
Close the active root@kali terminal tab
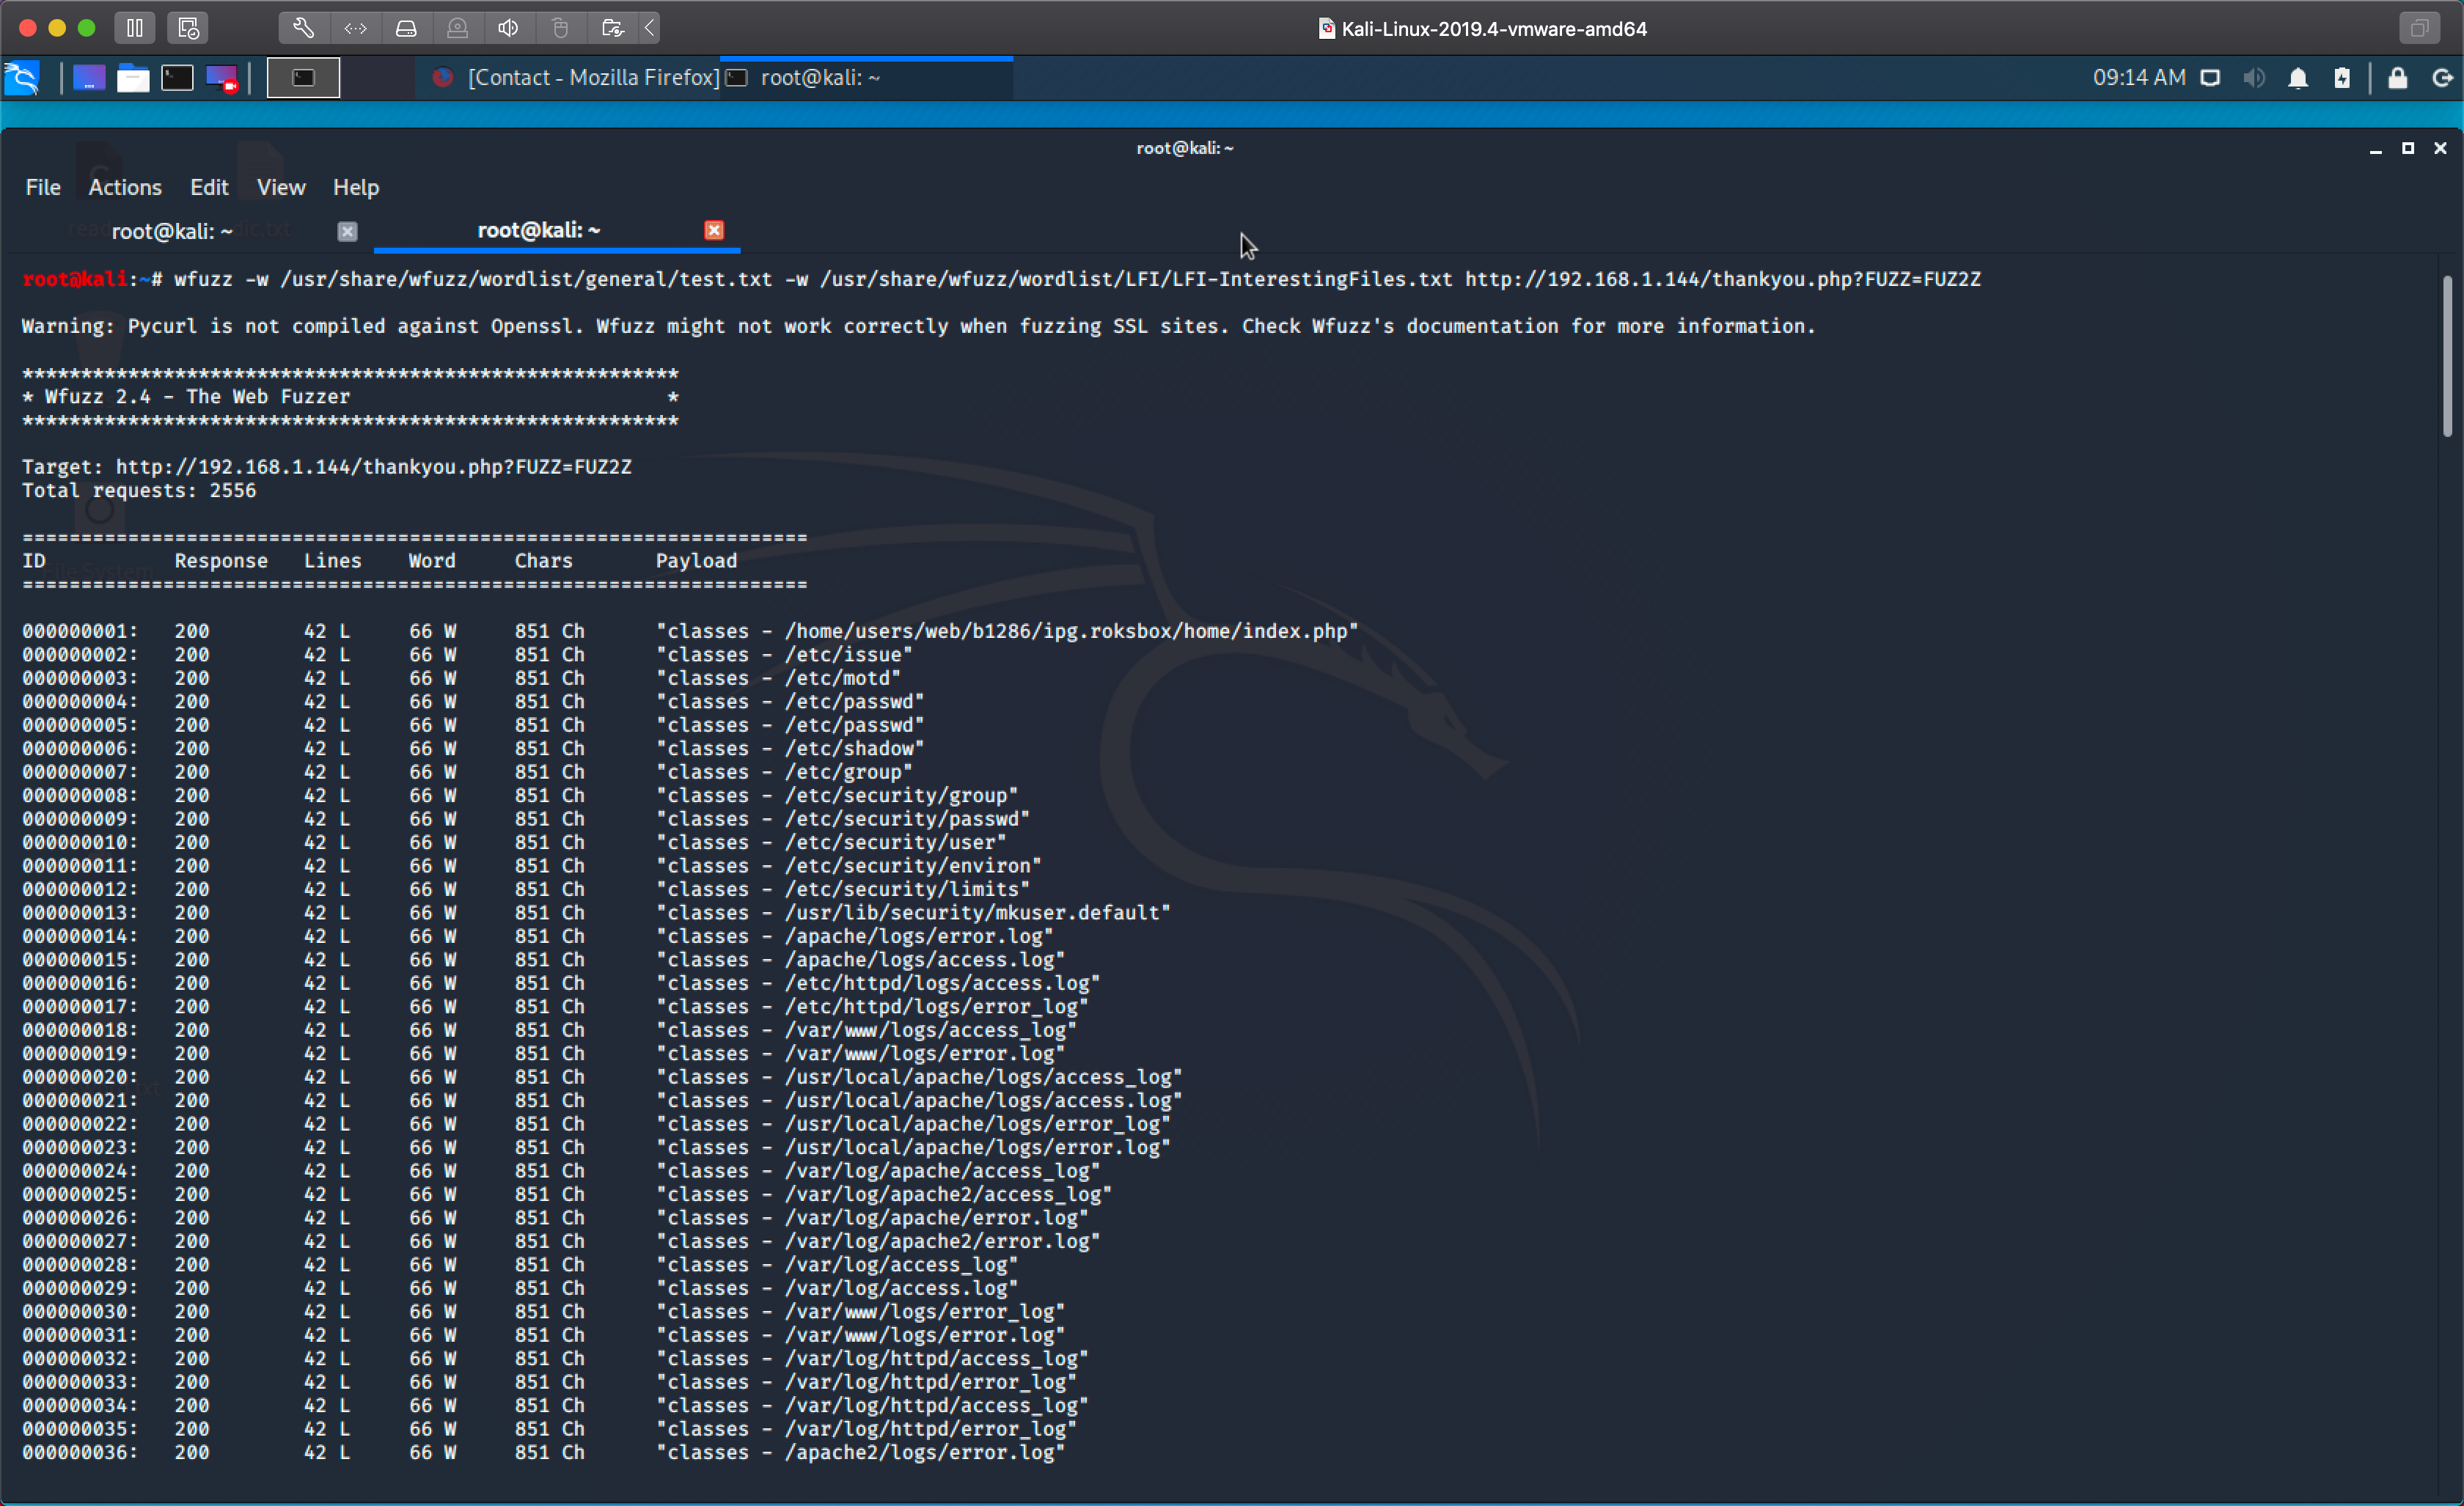(x=713, y=230)
